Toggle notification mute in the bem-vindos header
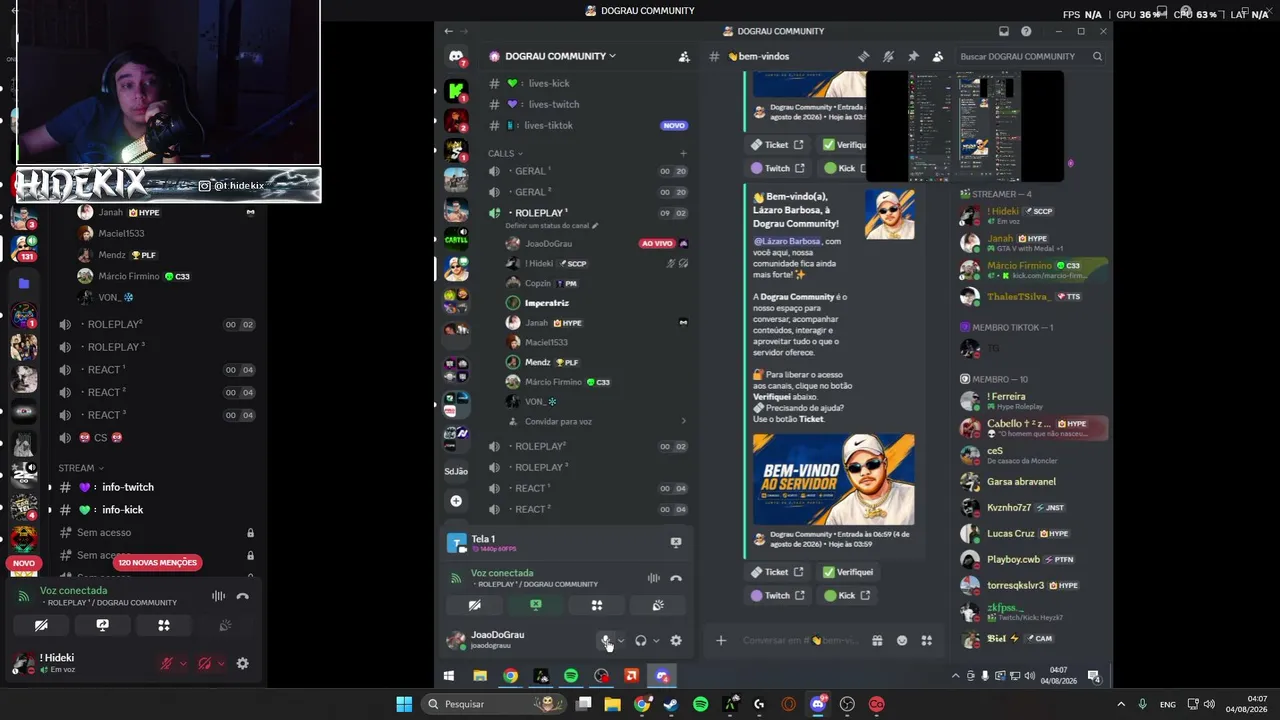 pyautogui.click(x=888, y=57)
